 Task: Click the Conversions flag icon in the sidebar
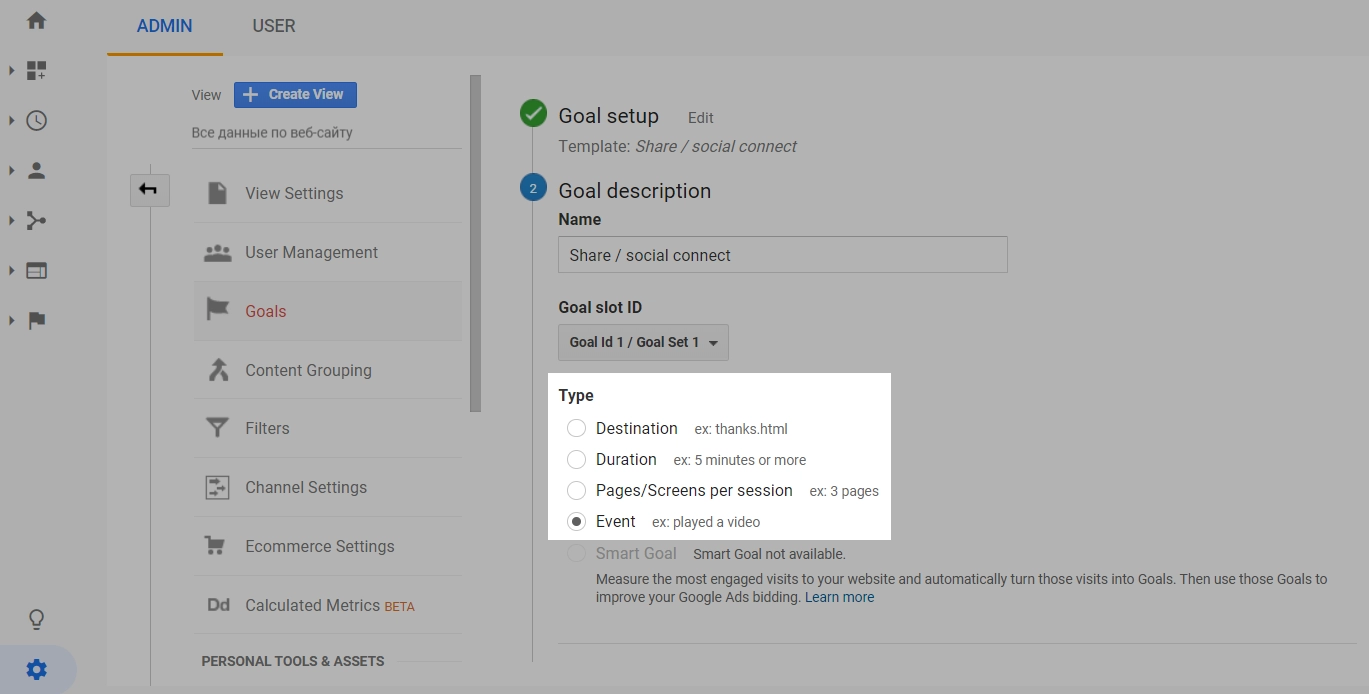click(37, 320)
